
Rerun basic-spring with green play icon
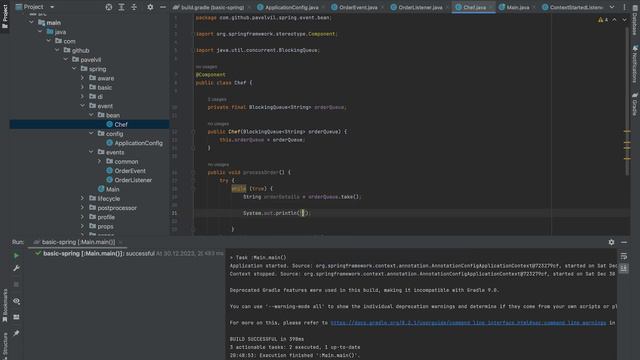click(16, 256)
